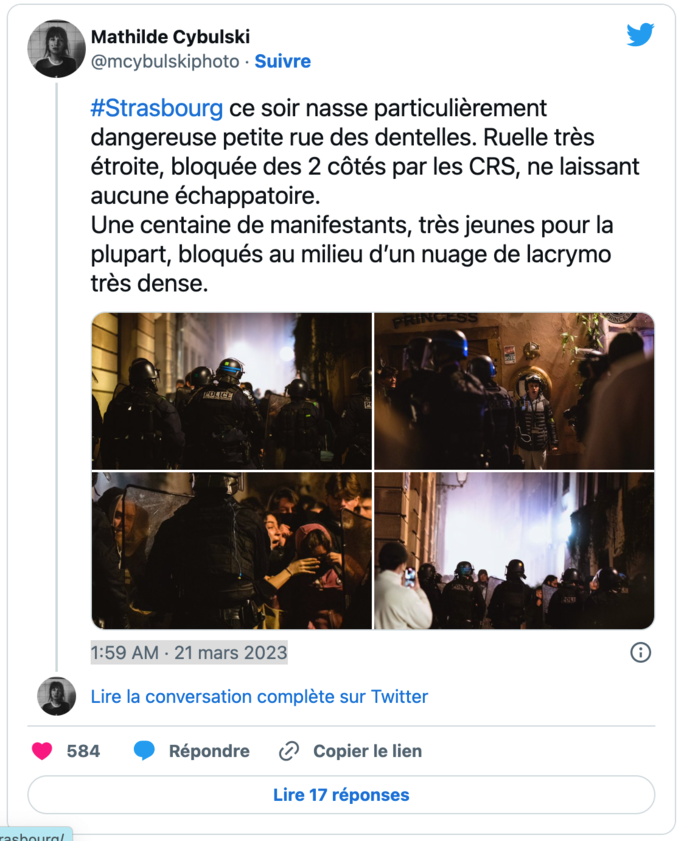Open the bottom-right photo of person filming
The height and width of the screenshot is (841, 684).
pos(514,551)
